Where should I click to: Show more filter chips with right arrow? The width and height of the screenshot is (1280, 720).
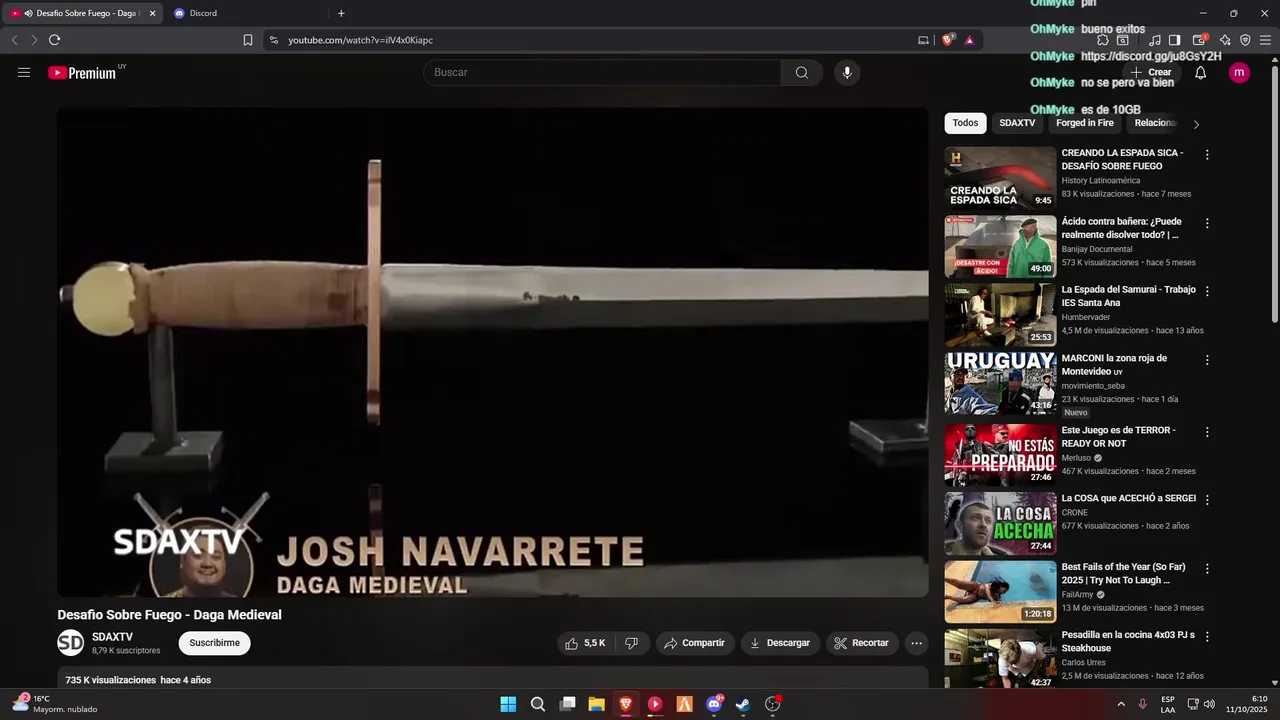click(x=1196, y=124)
